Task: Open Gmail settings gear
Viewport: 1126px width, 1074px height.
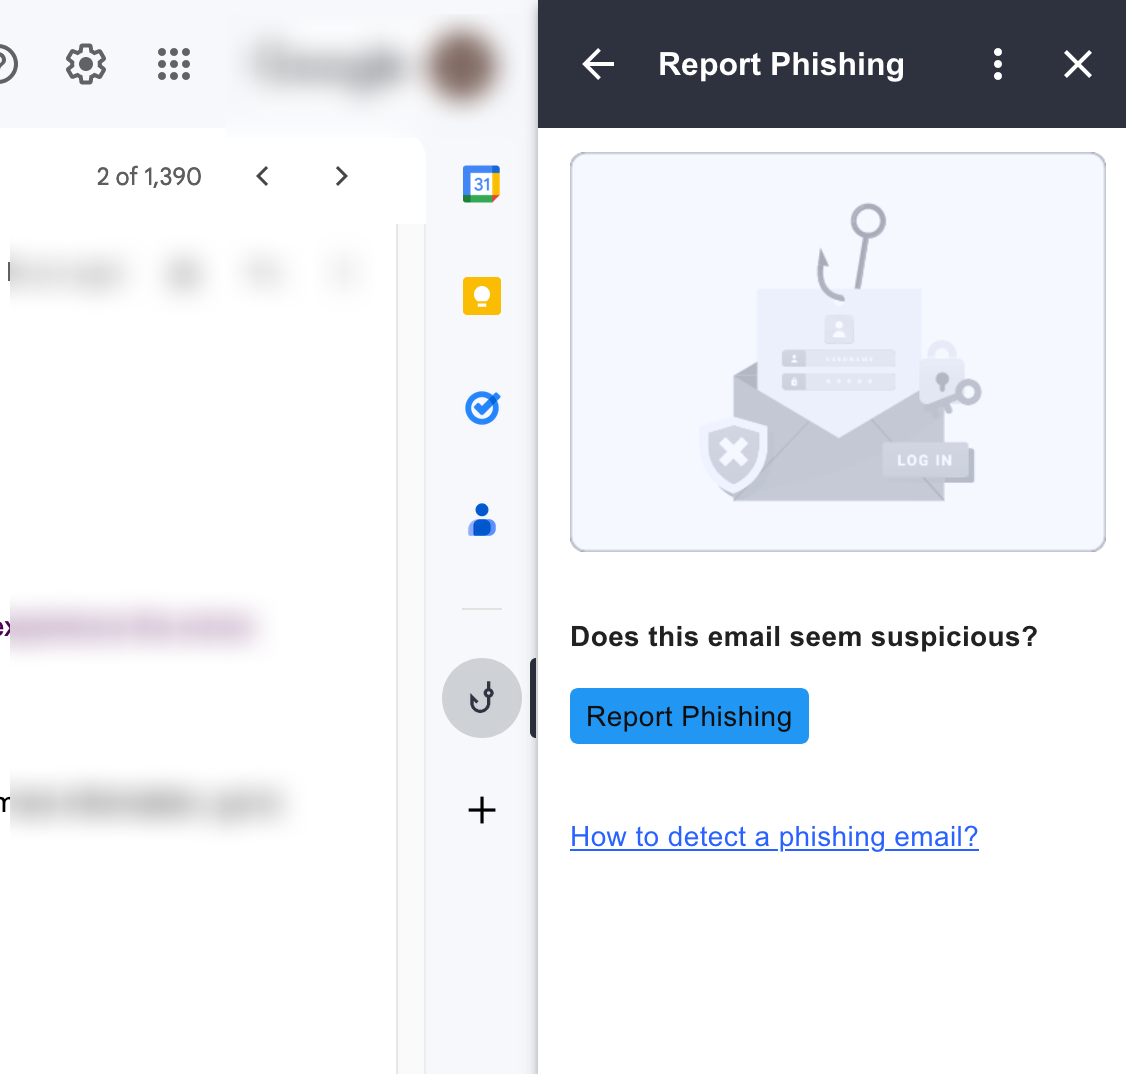Action: (85, 63)
